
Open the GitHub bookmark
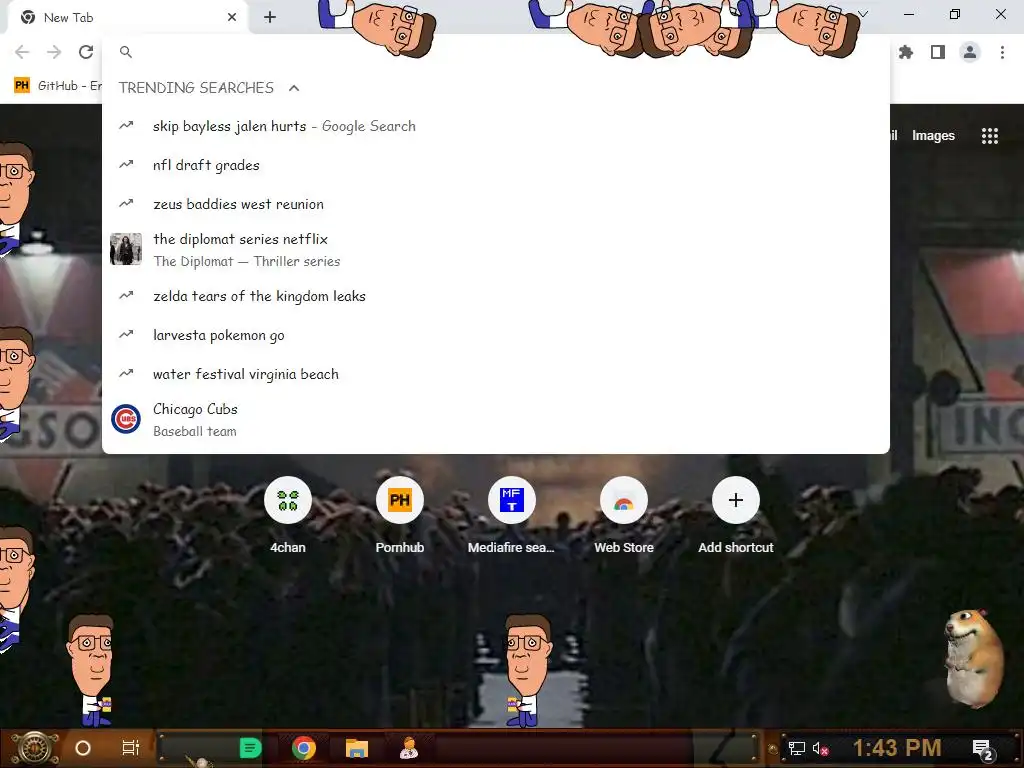click(58, 86)
